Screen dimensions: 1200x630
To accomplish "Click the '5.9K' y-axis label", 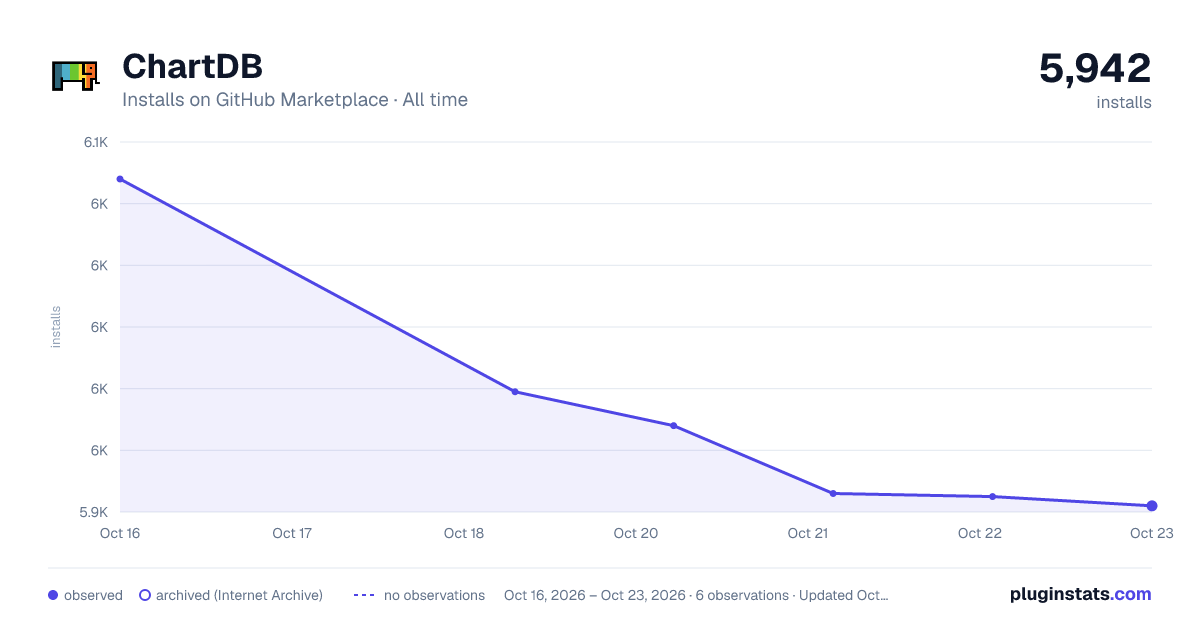I will point(95,512).
